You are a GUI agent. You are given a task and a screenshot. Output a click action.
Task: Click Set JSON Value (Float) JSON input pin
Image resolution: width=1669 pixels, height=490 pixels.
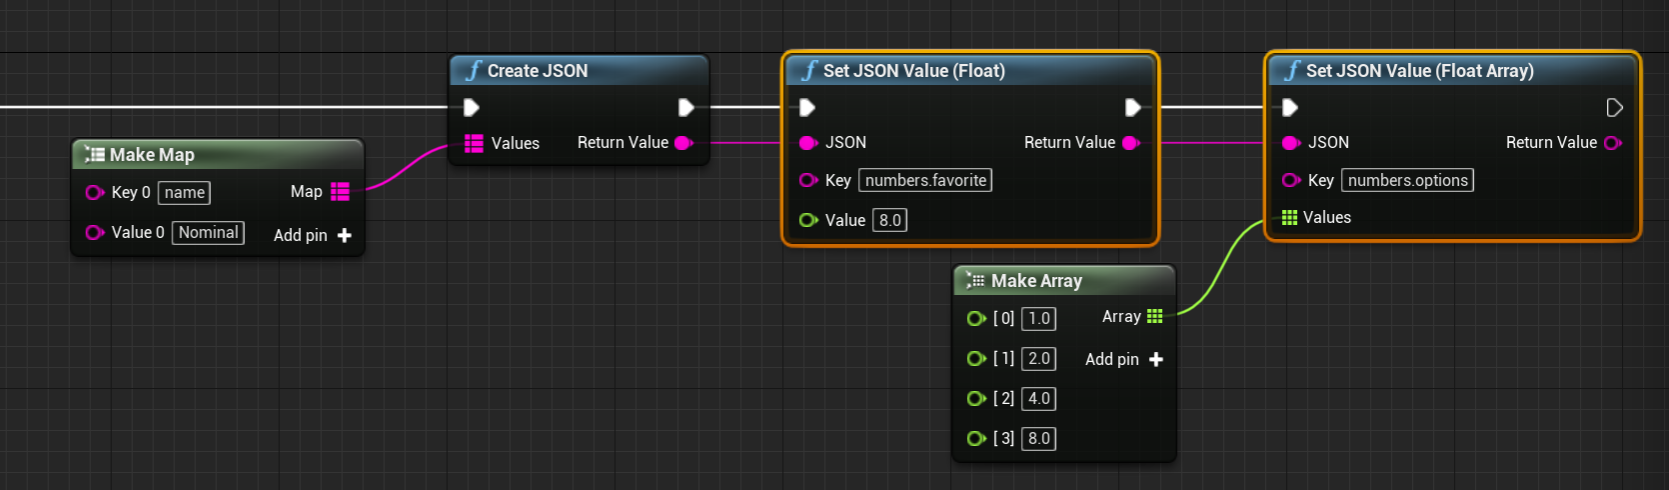(x=808, y=143)
